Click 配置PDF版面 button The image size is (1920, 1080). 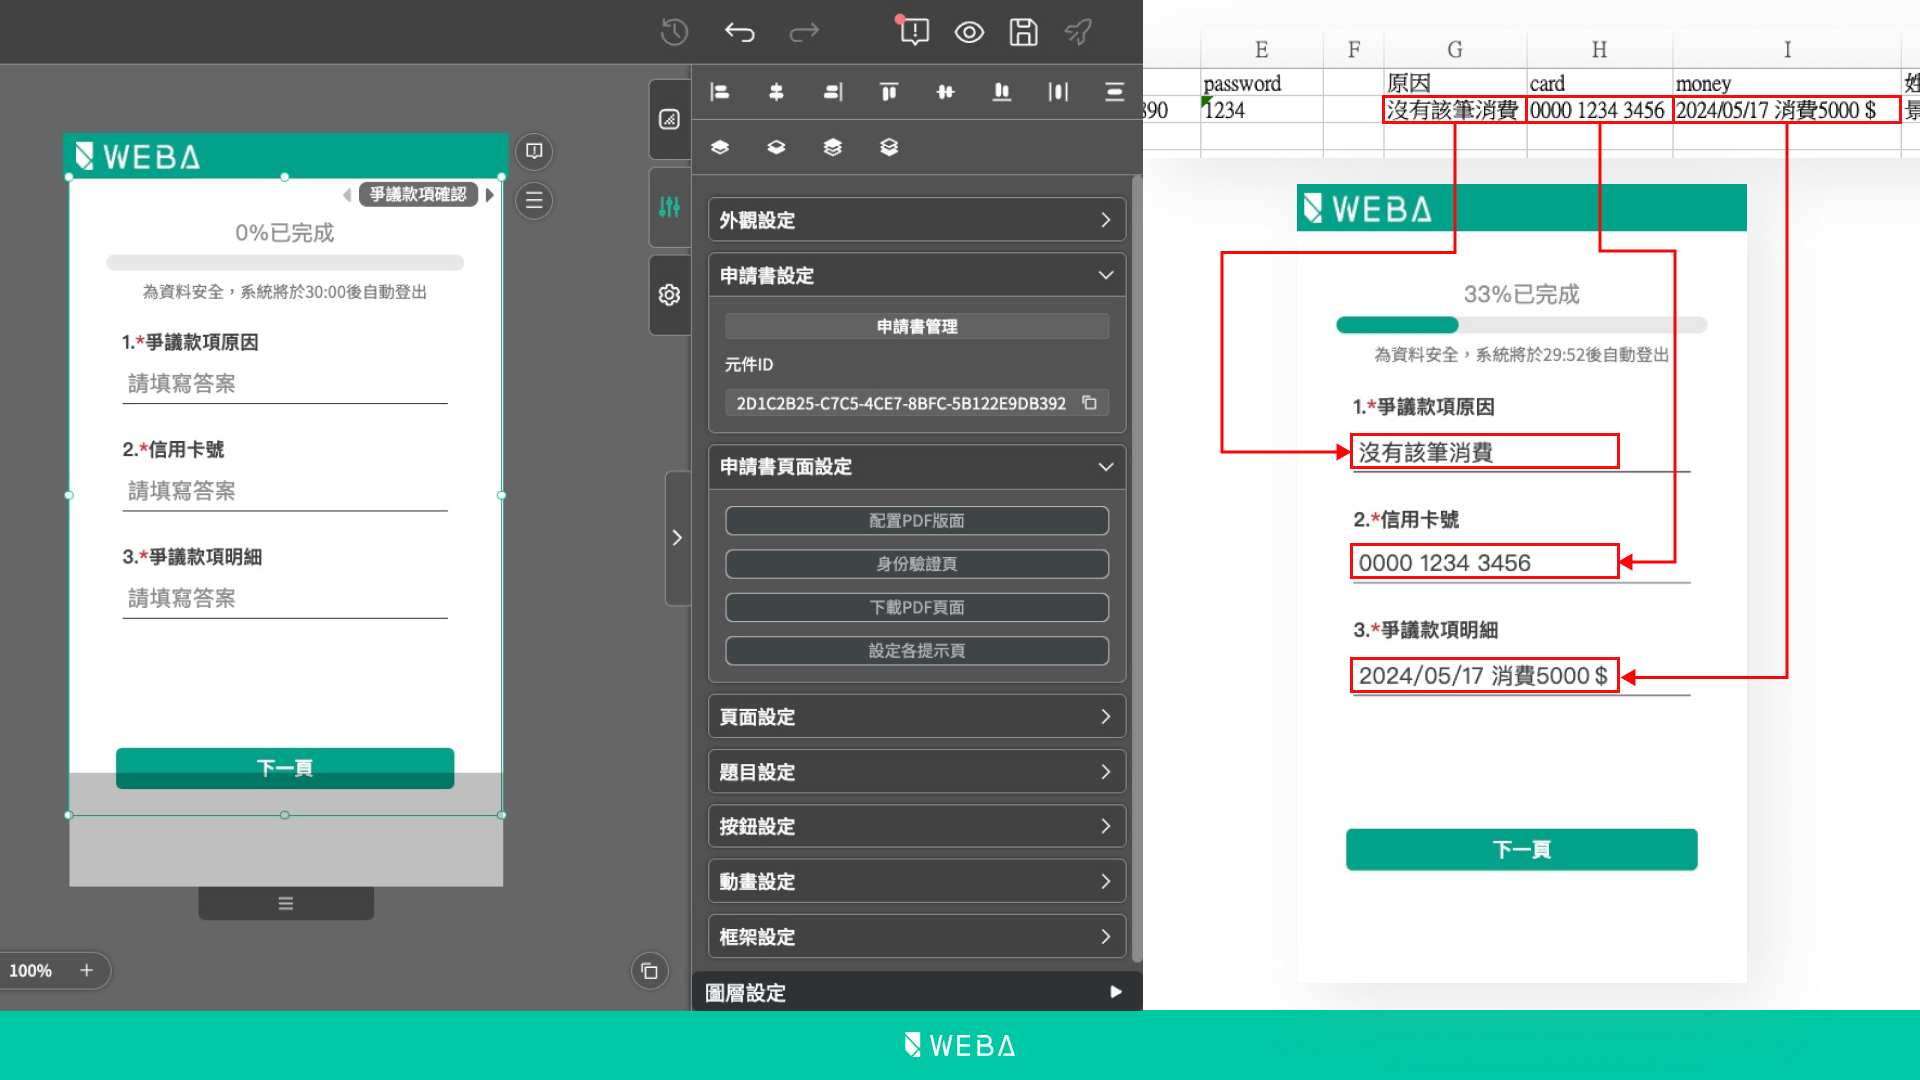tap(916, 521)
